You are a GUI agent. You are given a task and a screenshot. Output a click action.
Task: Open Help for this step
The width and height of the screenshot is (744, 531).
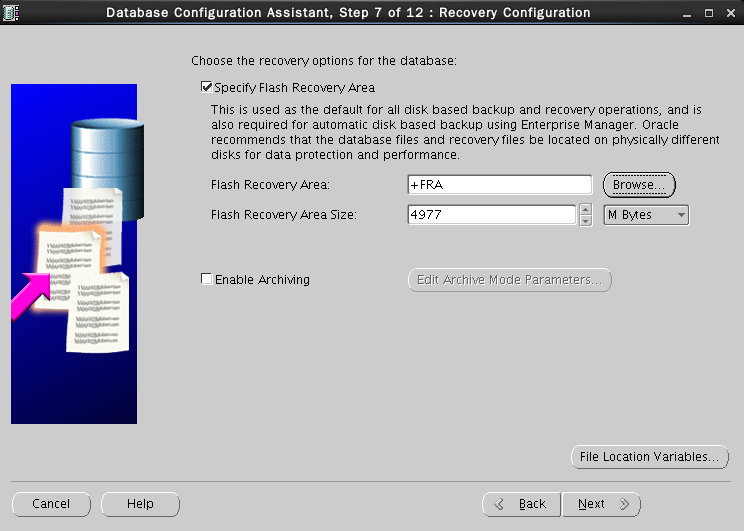140,504
